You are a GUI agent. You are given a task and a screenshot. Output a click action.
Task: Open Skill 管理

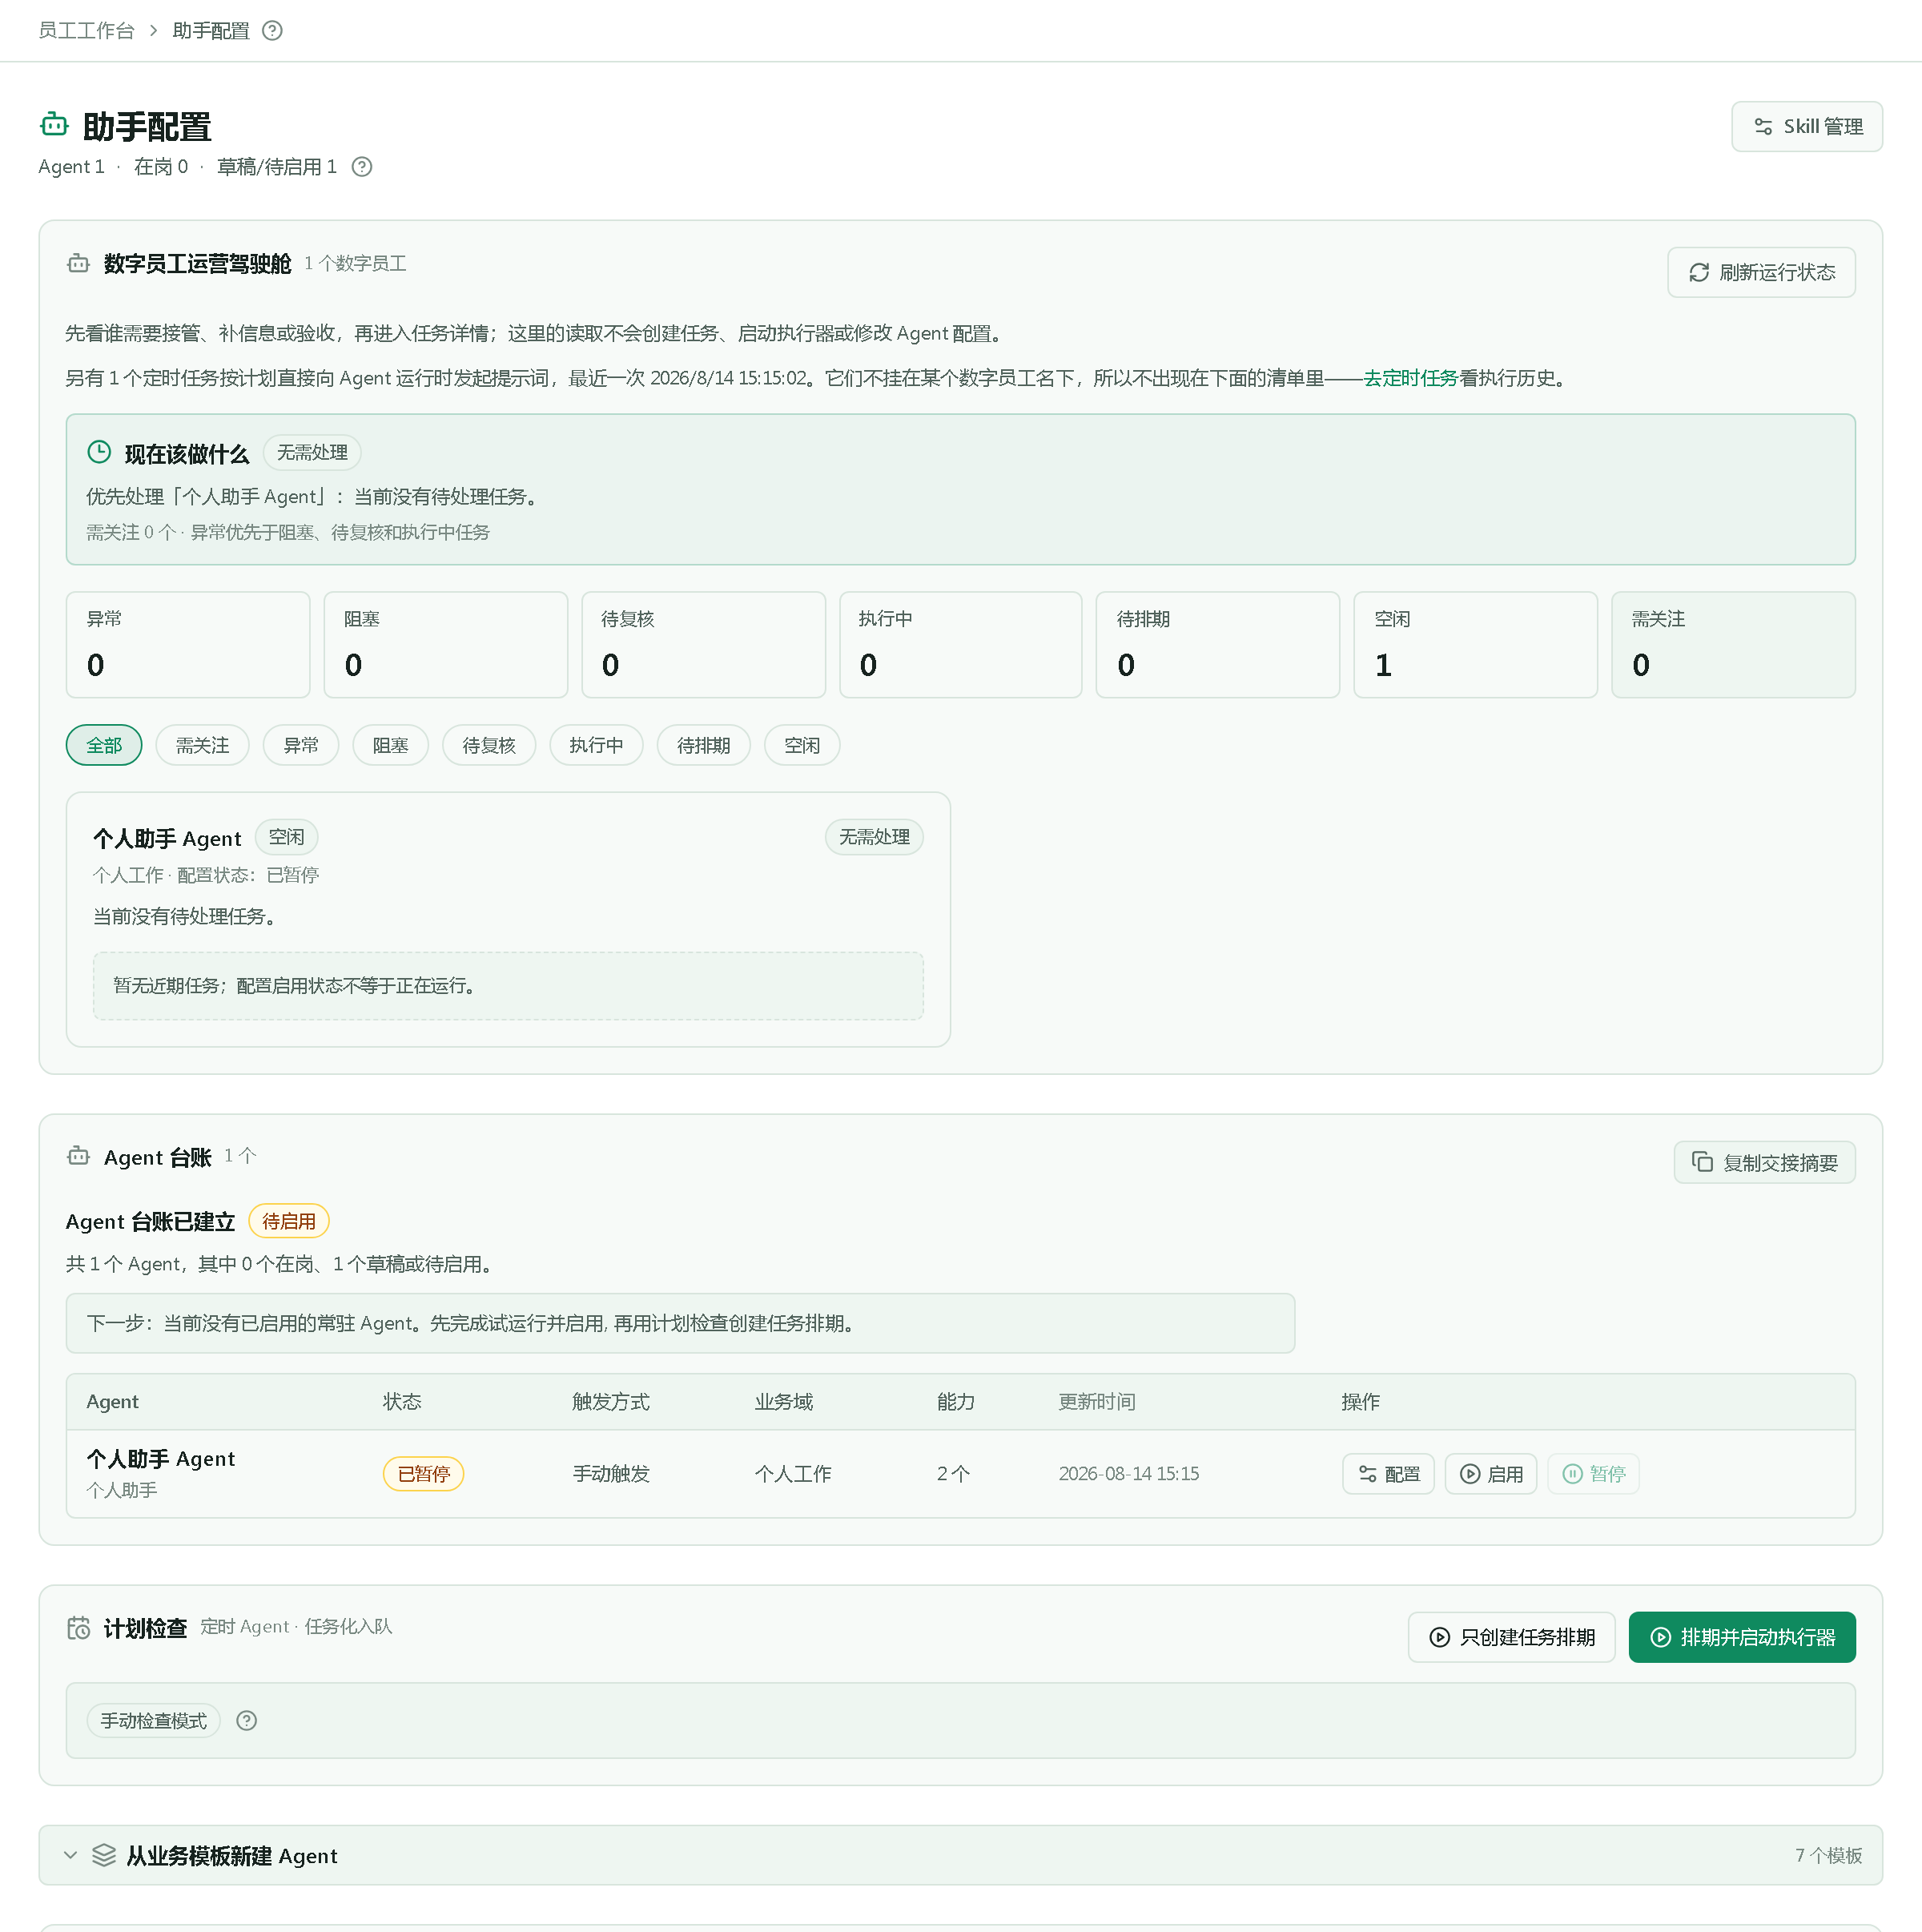1806,127
